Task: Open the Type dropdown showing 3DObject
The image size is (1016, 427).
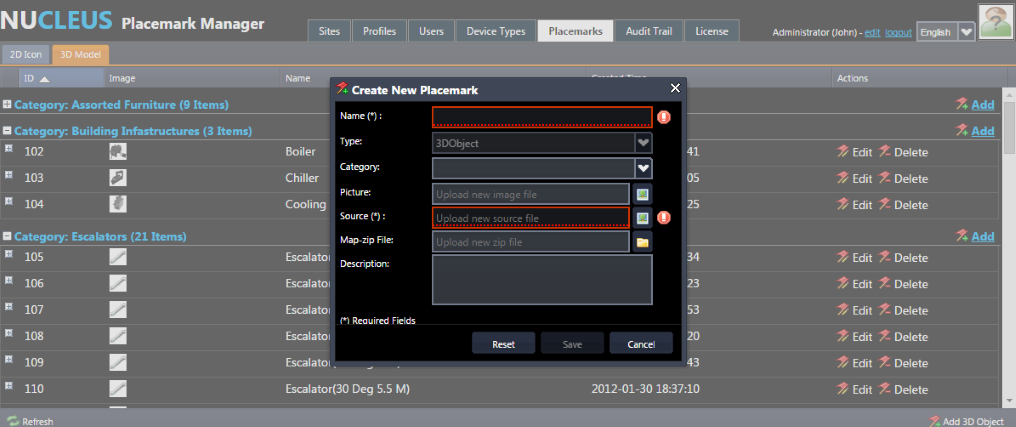Action: click(x=643, y=143)
